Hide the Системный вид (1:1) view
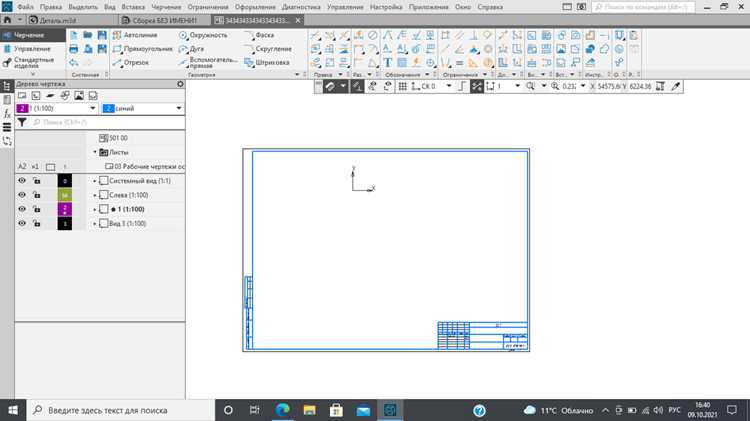Viewport: 750px width, 421px height. [22, 181]
